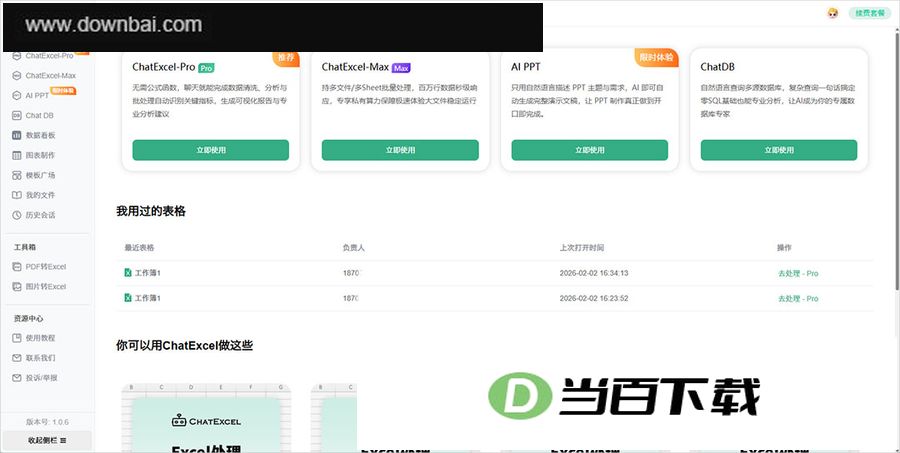Screen dimensions: 900x453
Task: Select timestamp 2026-02-02 16:23:52
Action: pos(593,299)
